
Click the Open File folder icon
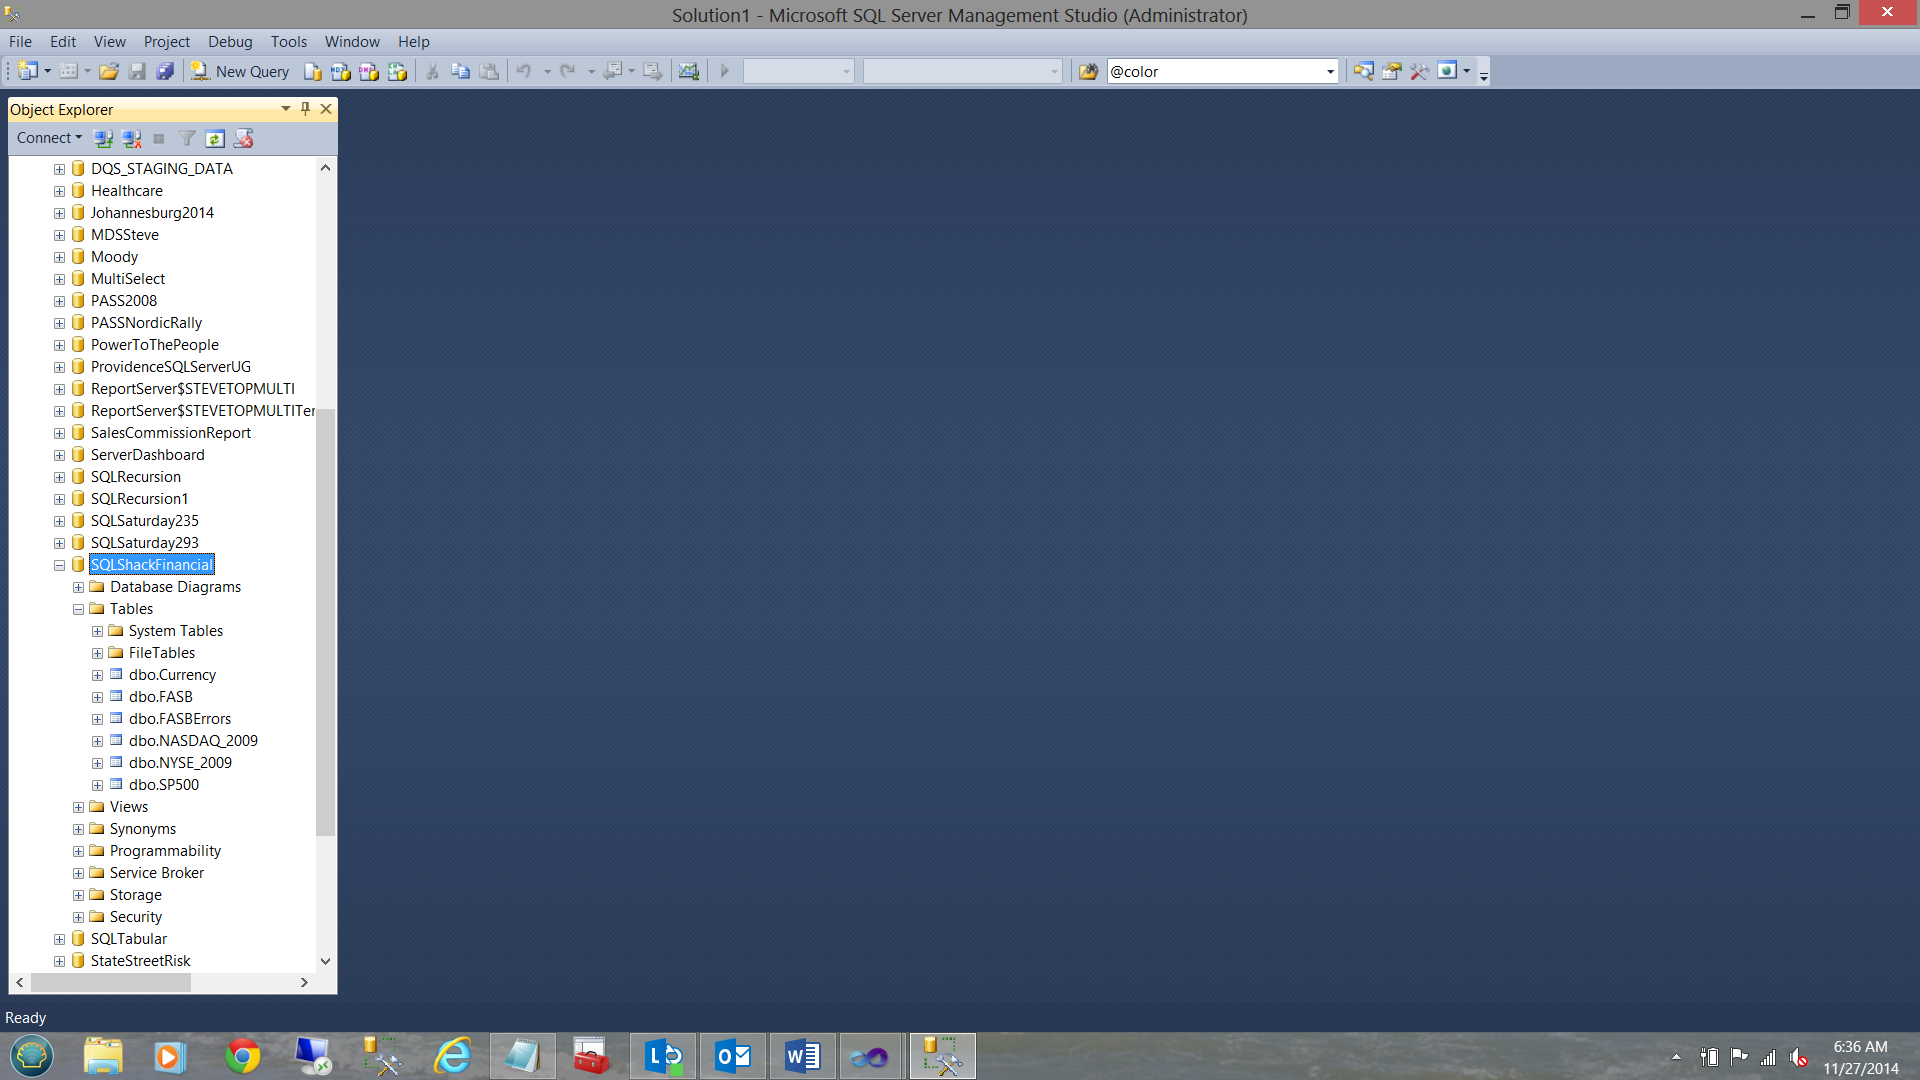tap(109, 71)
